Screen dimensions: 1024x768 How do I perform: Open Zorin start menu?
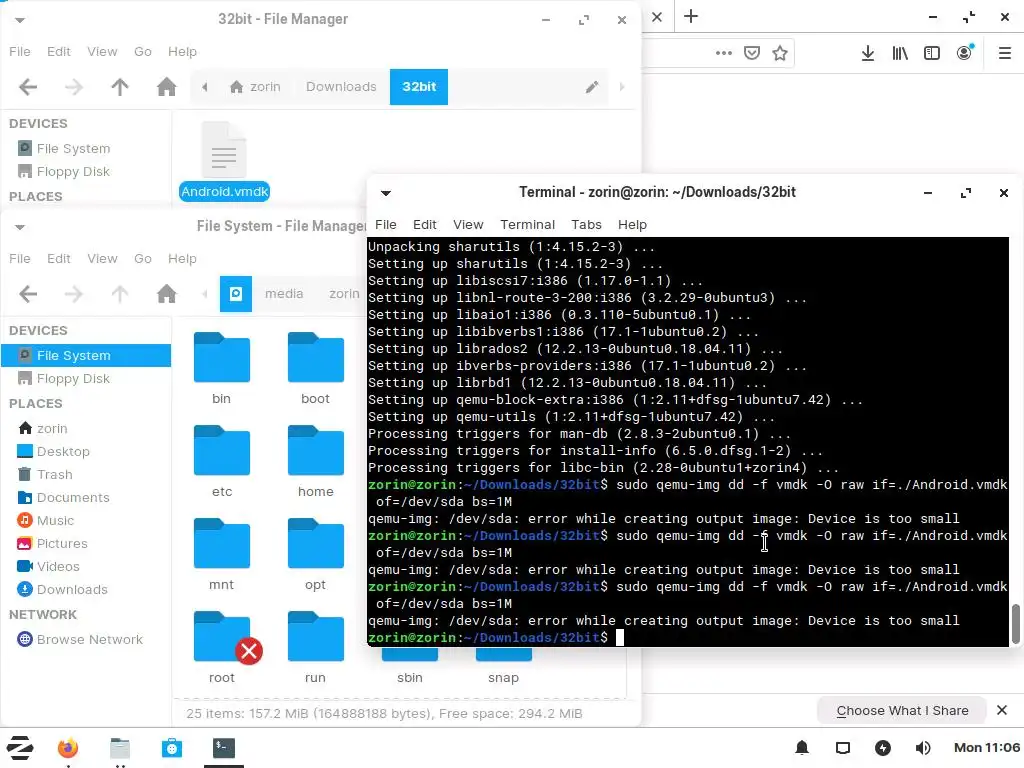pyautogui.click(x=20, y=748)
